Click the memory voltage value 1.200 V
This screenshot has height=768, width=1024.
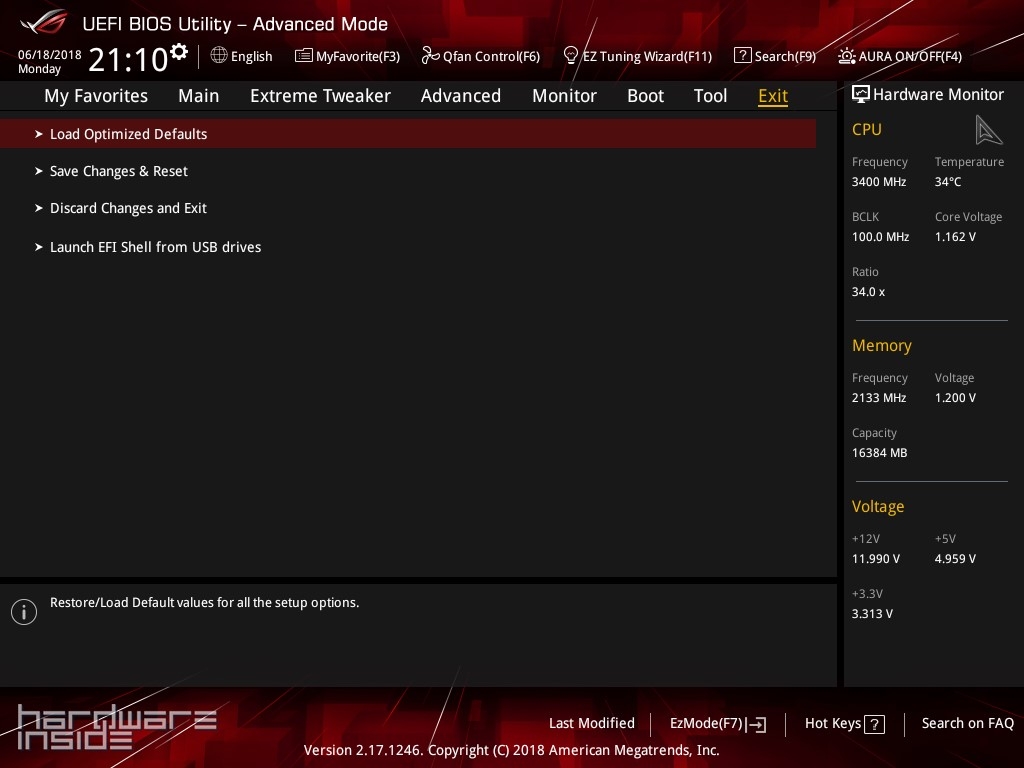(955, 398)
